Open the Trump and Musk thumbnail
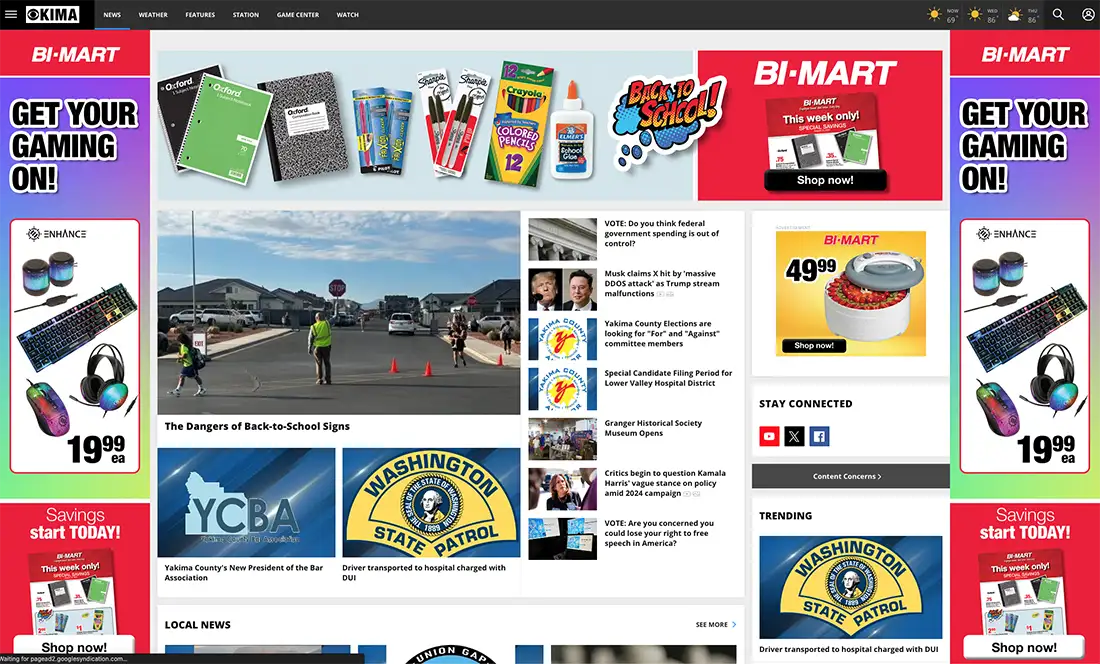This screenshot has width=1100, height=664. (x=563, y=290)
